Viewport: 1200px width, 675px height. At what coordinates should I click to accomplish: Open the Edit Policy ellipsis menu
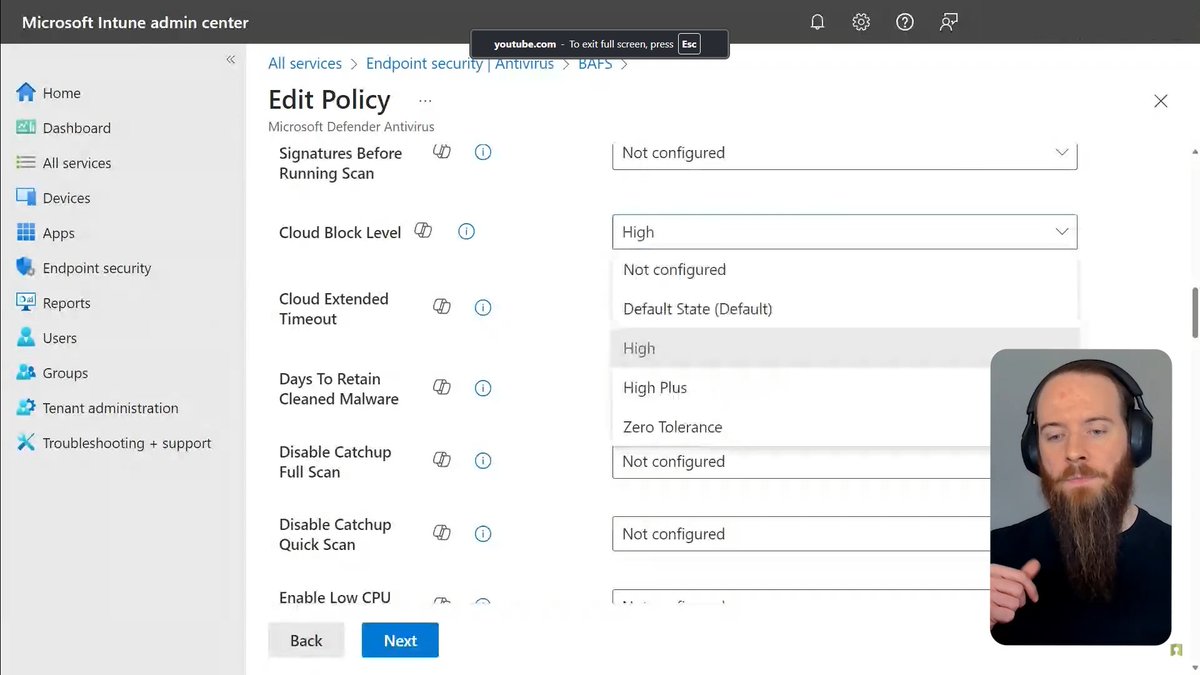tap(425, 101)
